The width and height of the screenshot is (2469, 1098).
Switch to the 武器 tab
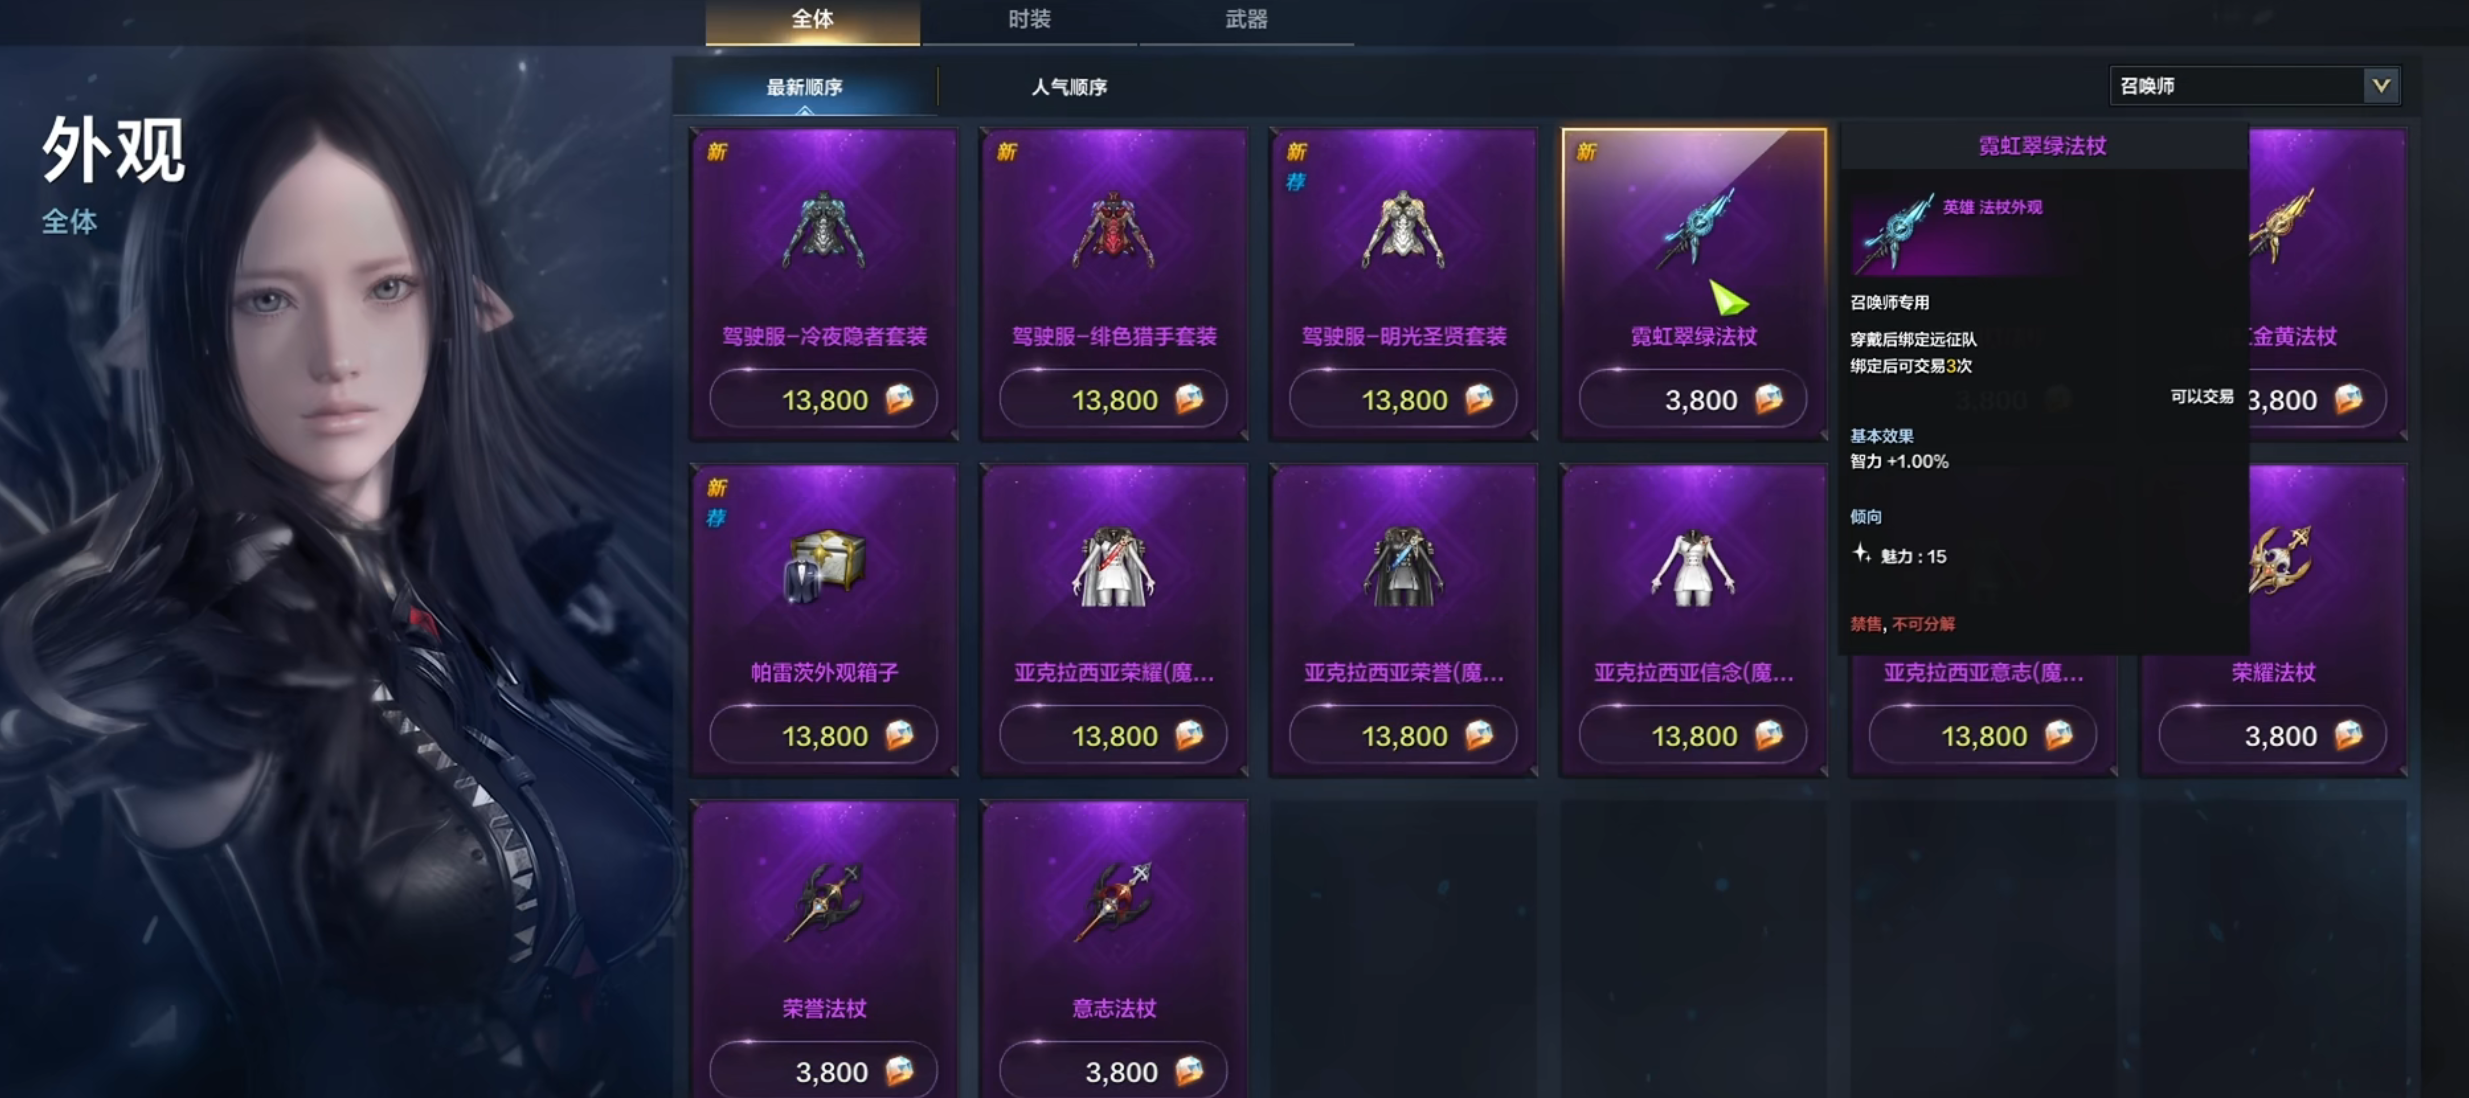pyautogui.click(x=1246, y=20)
